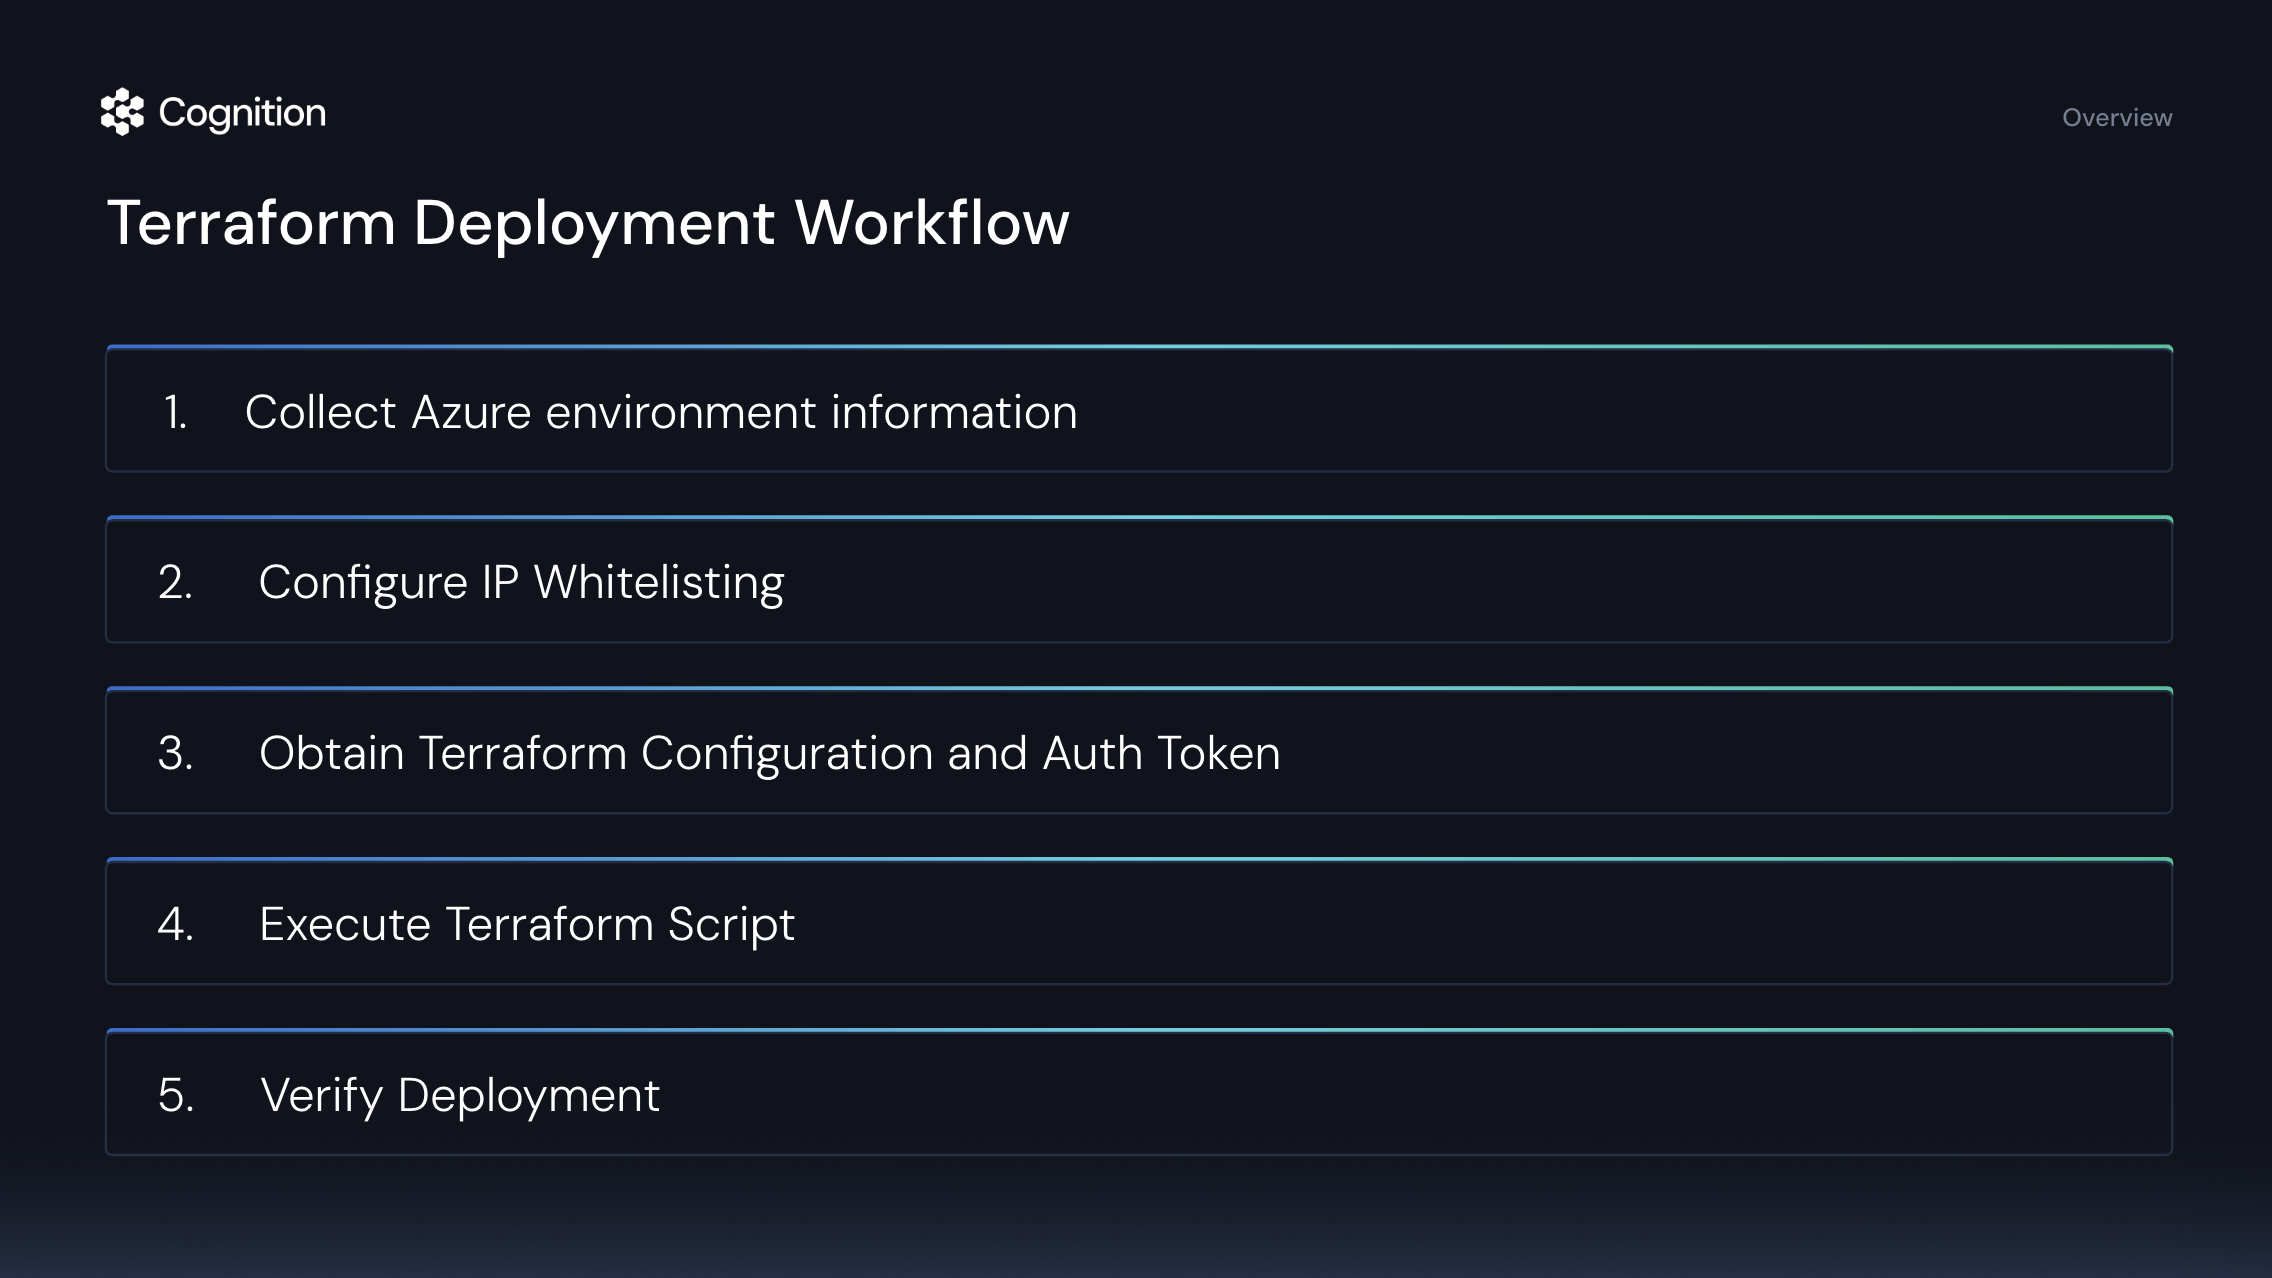This screenshot has width=2272, height=1278.
Task: Click the number 3. in third step
Action: tap(175, 753)
